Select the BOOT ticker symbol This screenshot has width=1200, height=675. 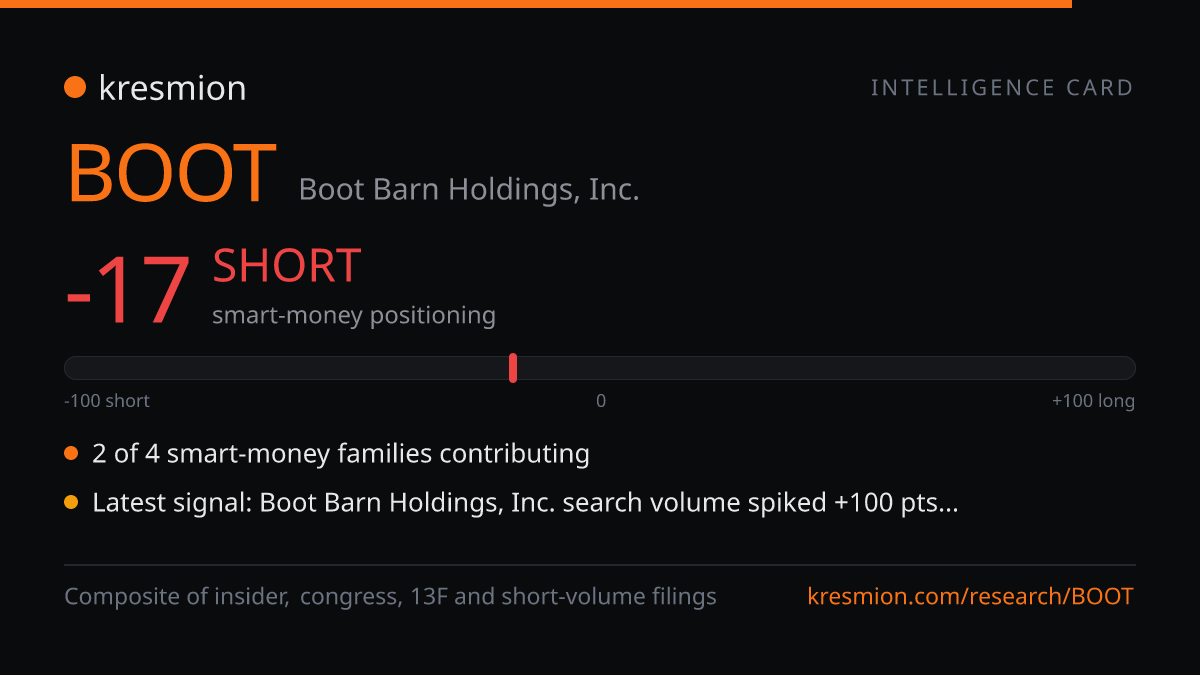click(x=171, y=173)
